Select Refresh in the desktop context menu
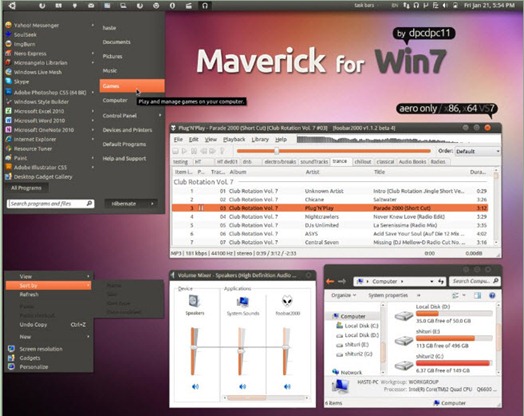Image resolution: width=524 pixels, height=416 pixels. point(29,294)
